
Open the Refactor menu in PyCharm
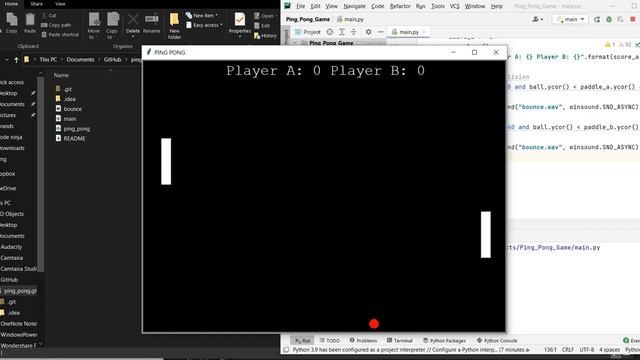[x=400, y=6]
